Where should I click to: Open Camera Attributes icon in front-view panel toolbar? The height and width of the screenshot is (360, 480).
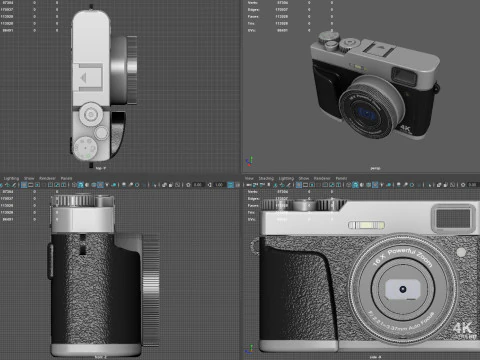point(262,185)
